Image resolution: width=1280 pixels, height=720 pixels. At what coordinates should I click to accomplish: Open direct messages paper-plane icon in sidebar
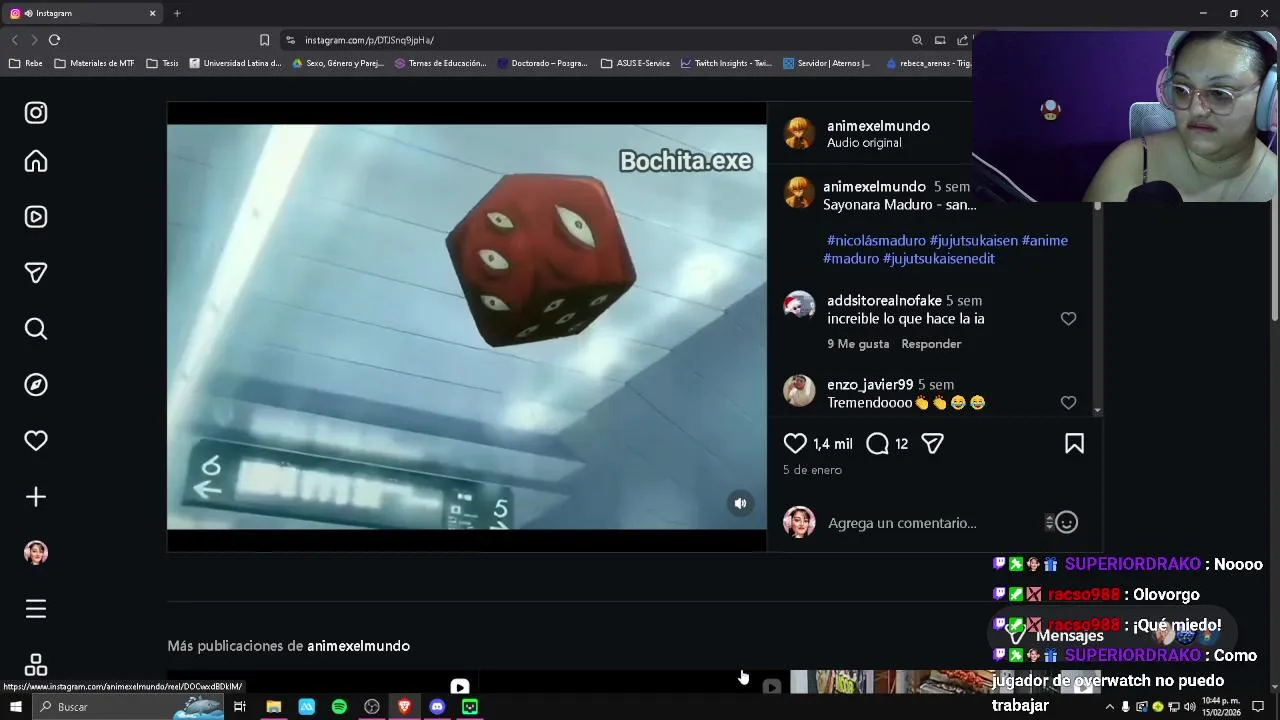click(36, 273)
